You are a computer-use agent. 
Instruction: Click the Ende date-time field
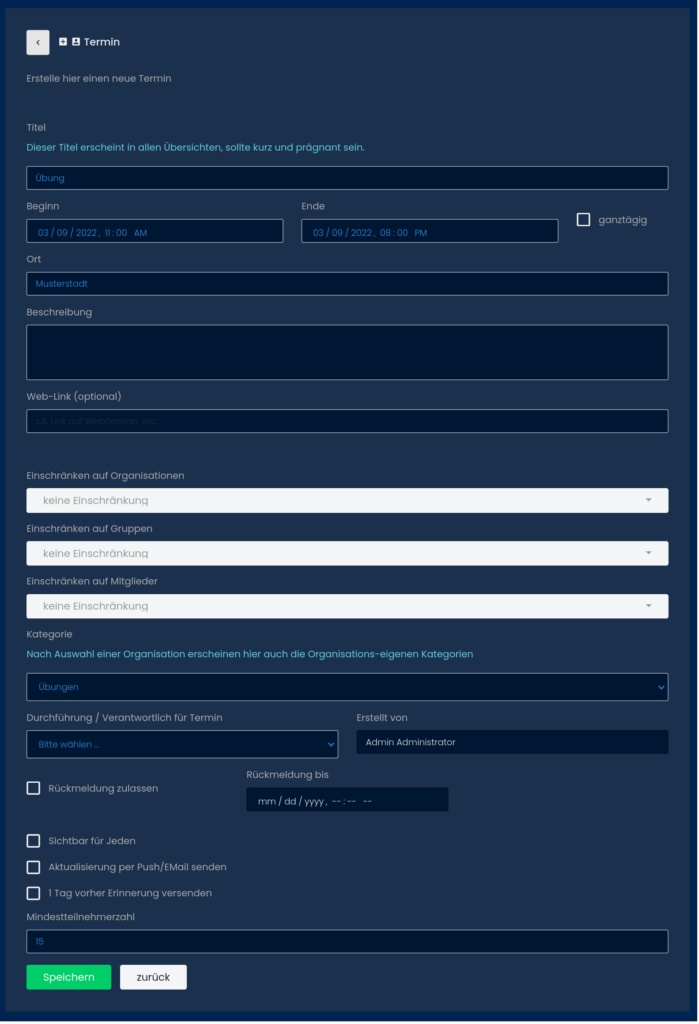click(429, 232)
